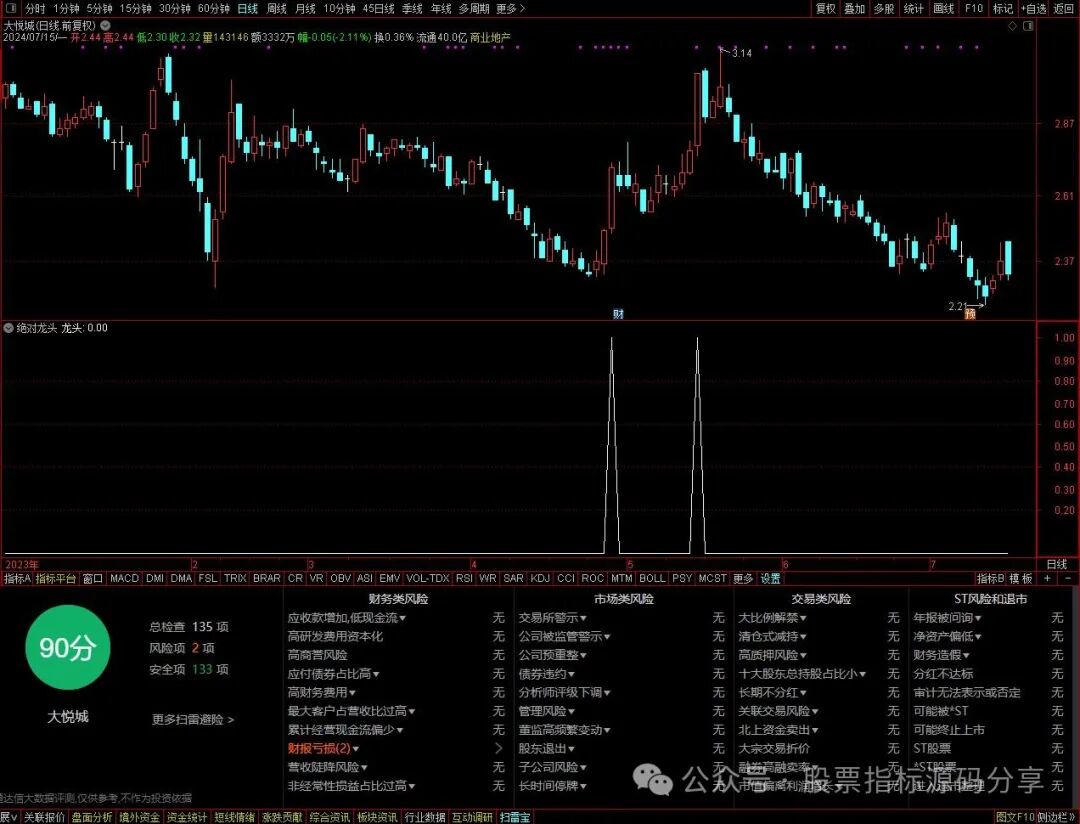
Task: Click 多股 multi-stock button
Action: pos(884,8)
